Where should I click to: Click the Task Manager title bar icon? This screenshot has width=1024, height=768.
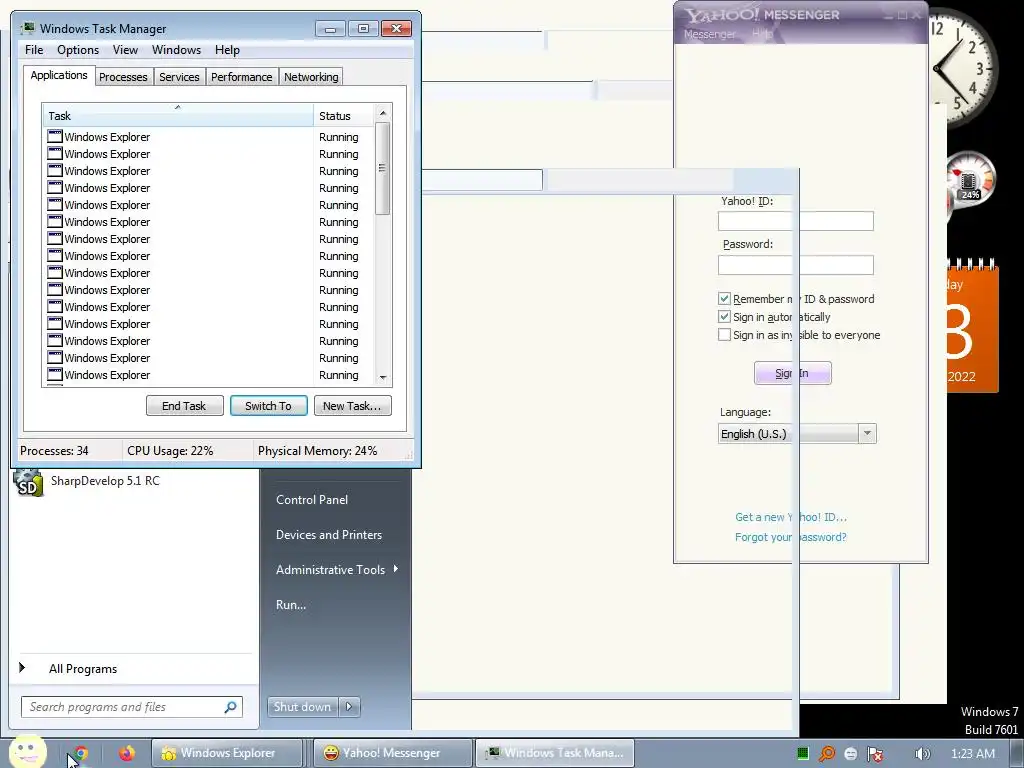click(x=27, y=28)
